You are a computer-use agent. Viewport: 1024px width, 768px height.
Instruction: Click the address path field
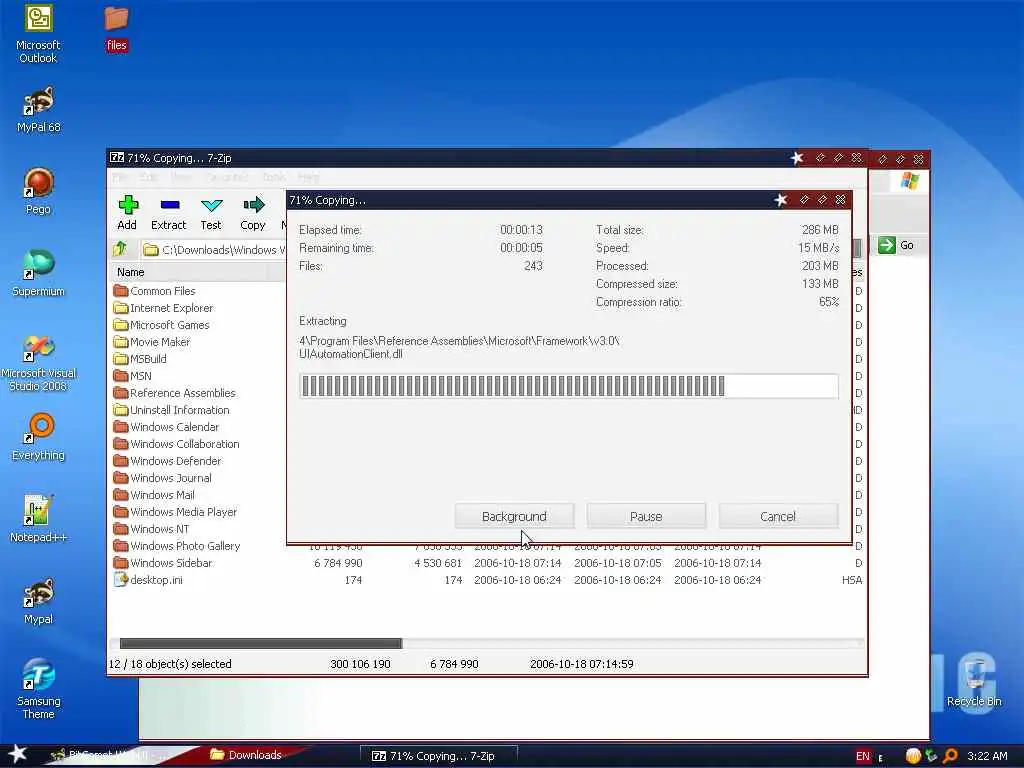pos(214,249)
